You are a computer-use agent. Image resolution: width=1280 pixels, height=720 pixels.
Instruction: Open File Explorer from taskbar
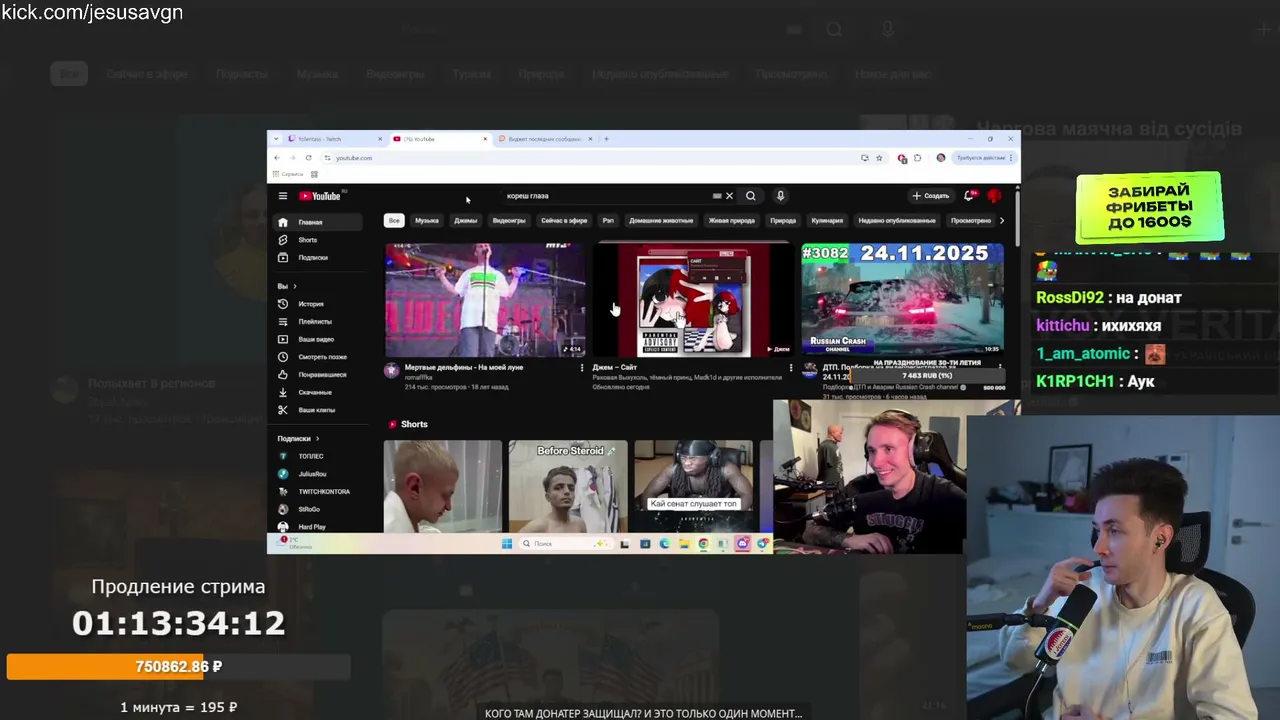(x=684, y=544)
